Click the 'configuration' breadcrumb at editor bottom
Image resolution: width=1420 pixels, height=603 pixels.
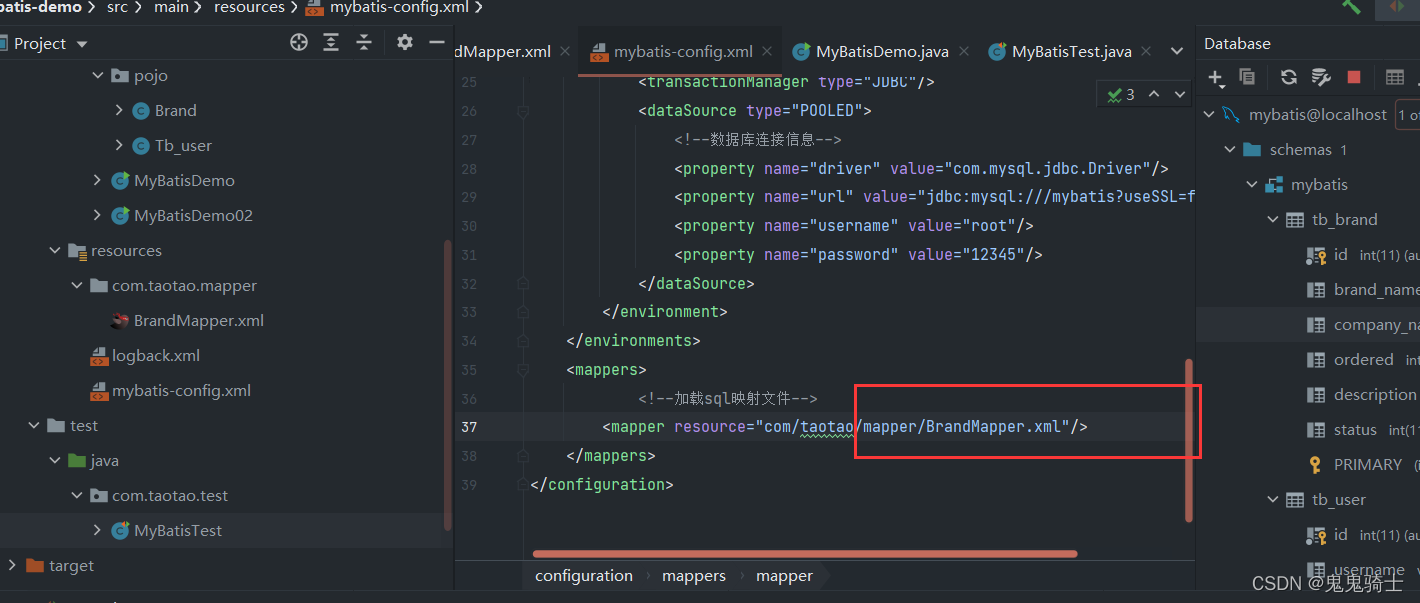point(584,576)
